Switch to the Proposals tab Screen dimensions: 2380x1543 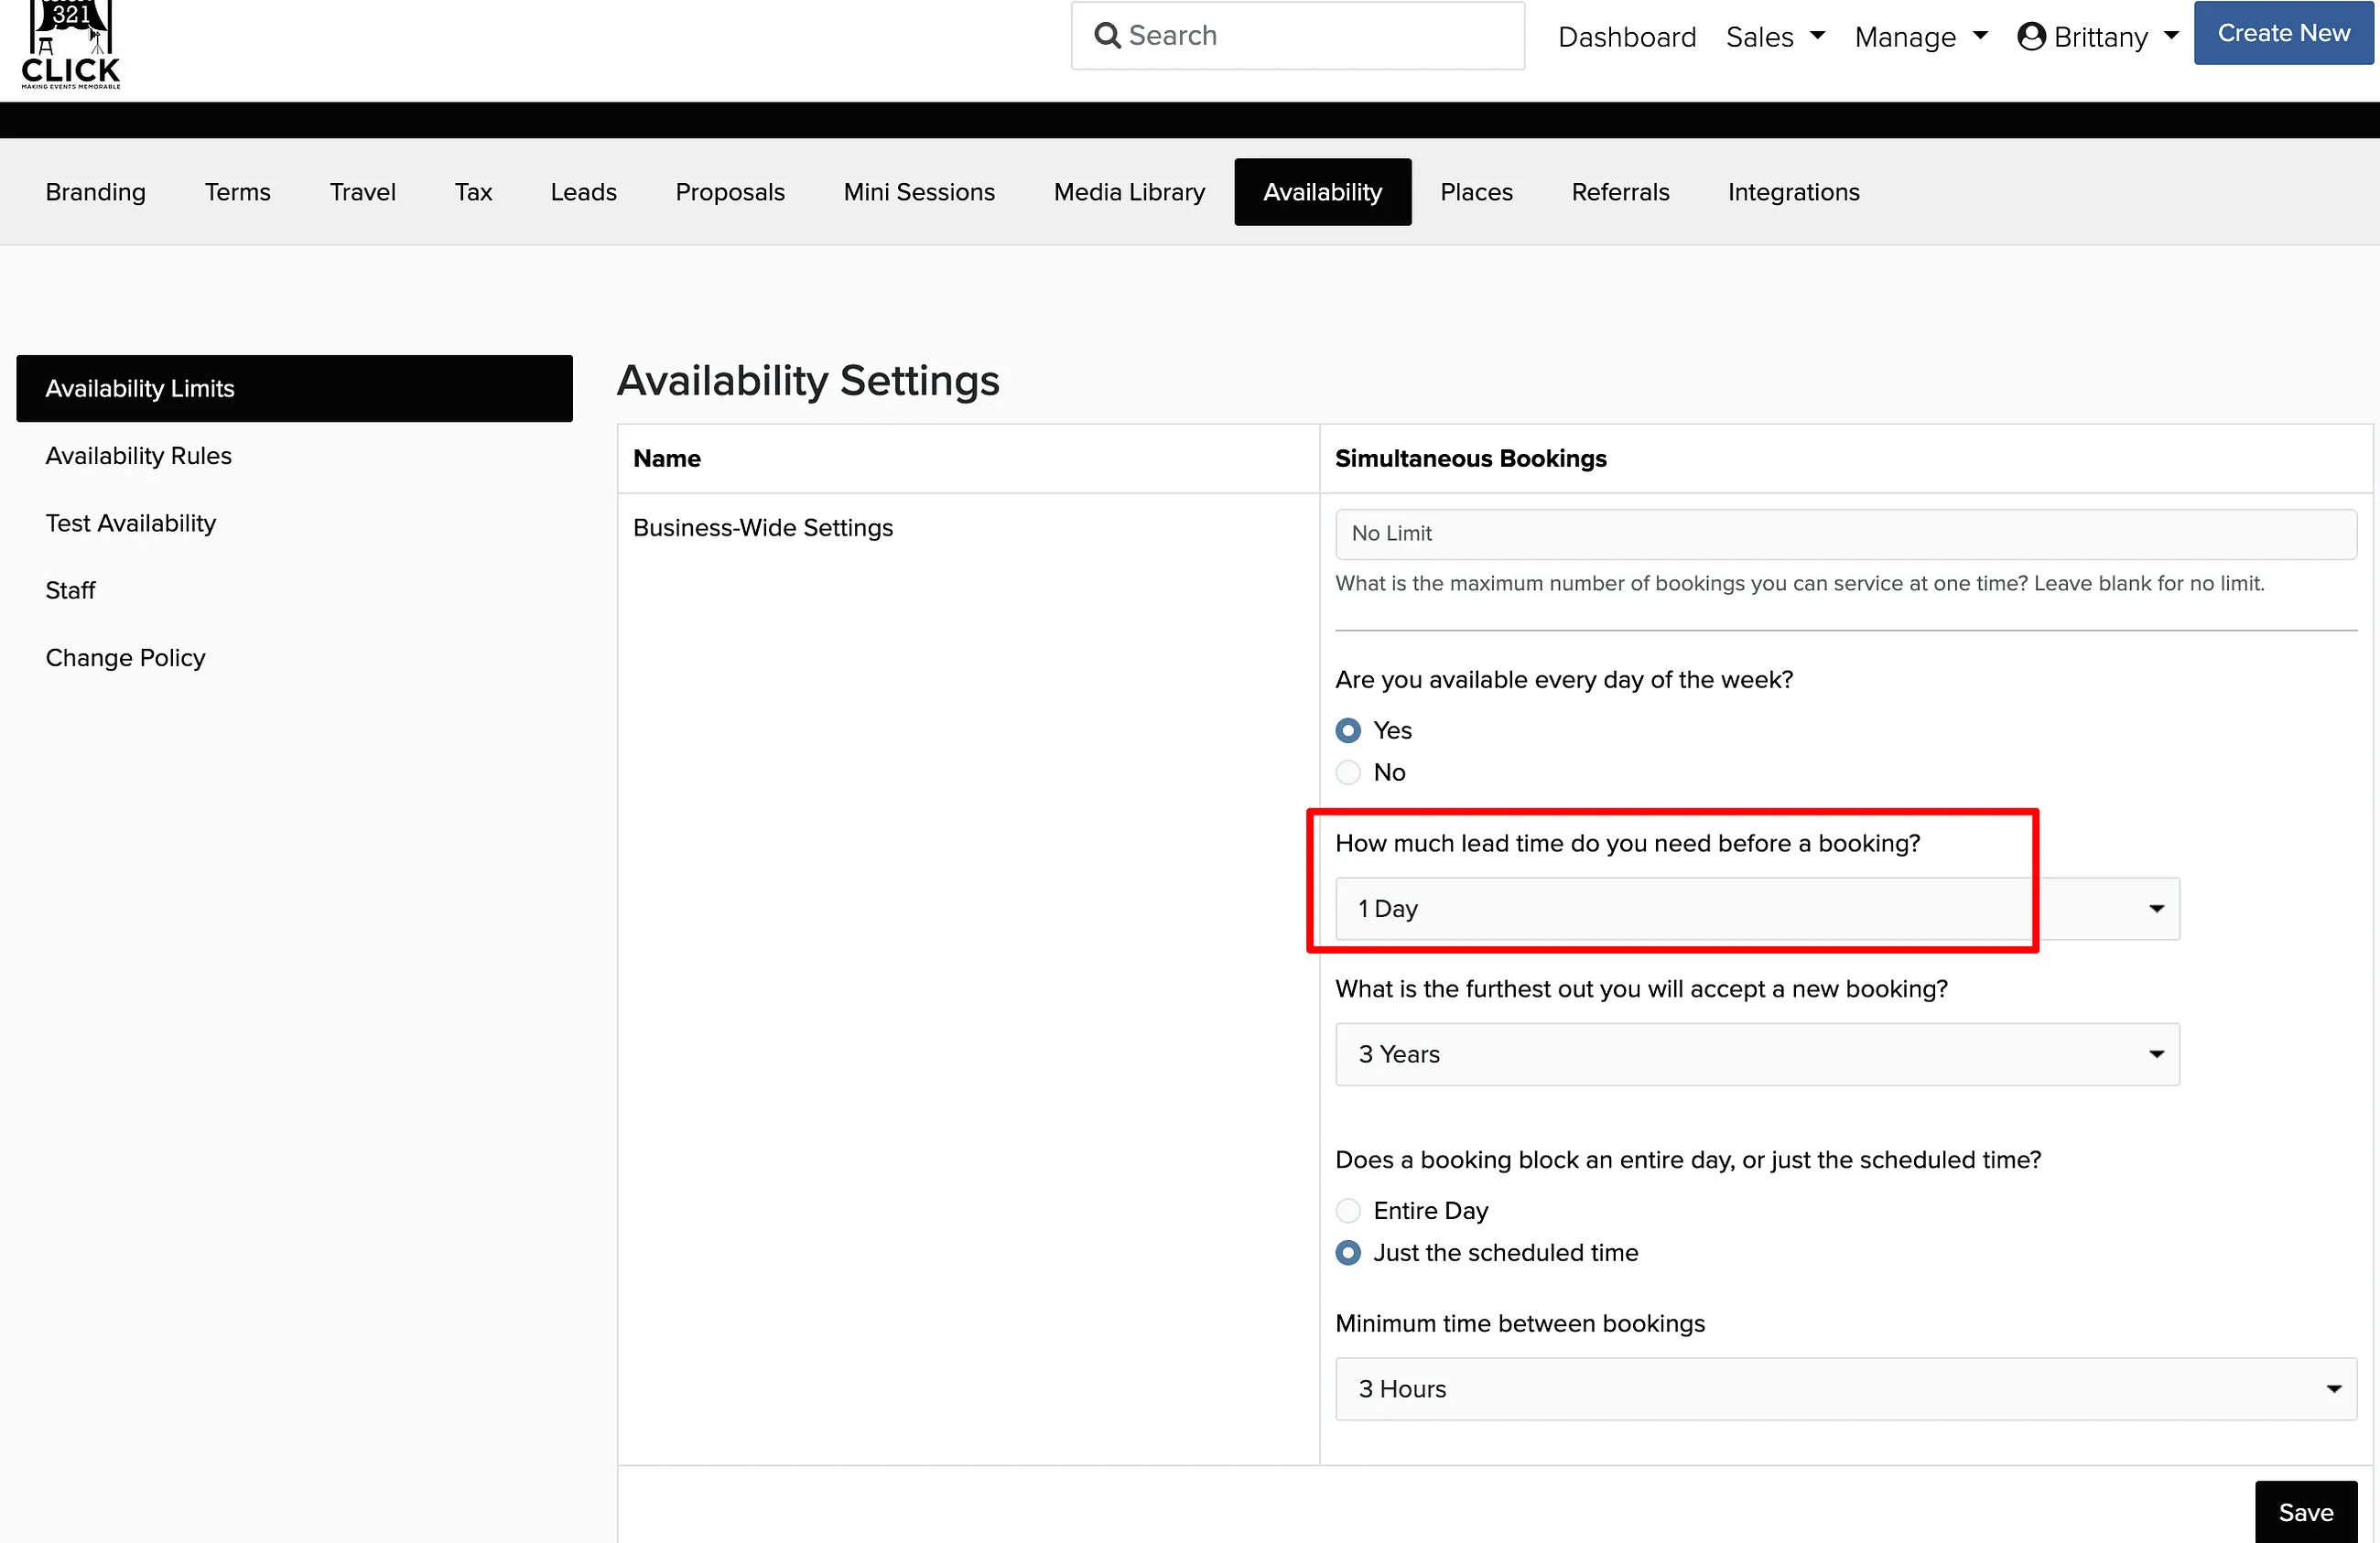pyautogui.click(x=730, y=192)
